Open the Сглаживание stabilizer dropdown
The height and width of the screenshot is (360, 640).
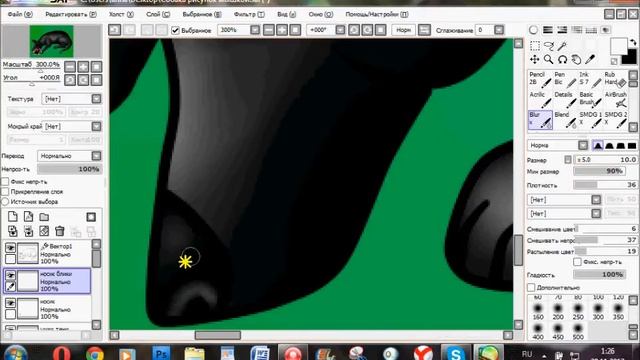click(499, 30)
